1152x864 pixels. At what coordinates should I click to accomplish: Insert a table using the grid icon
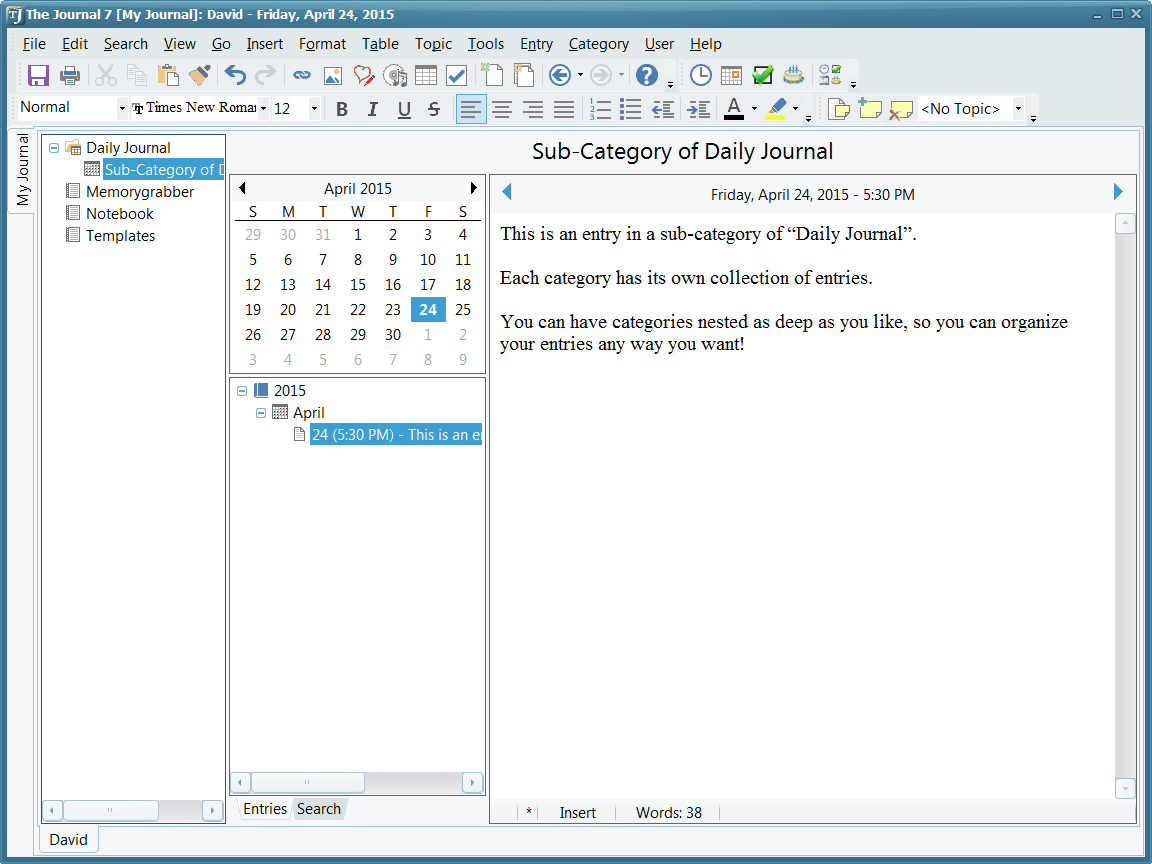(426, 75)
